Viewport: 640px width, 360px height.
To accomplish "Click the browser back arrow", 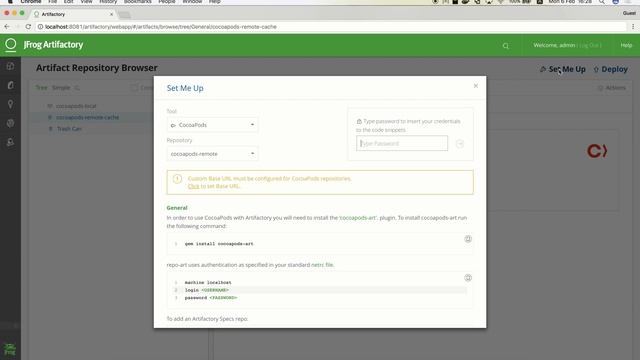I will point(7,27).
